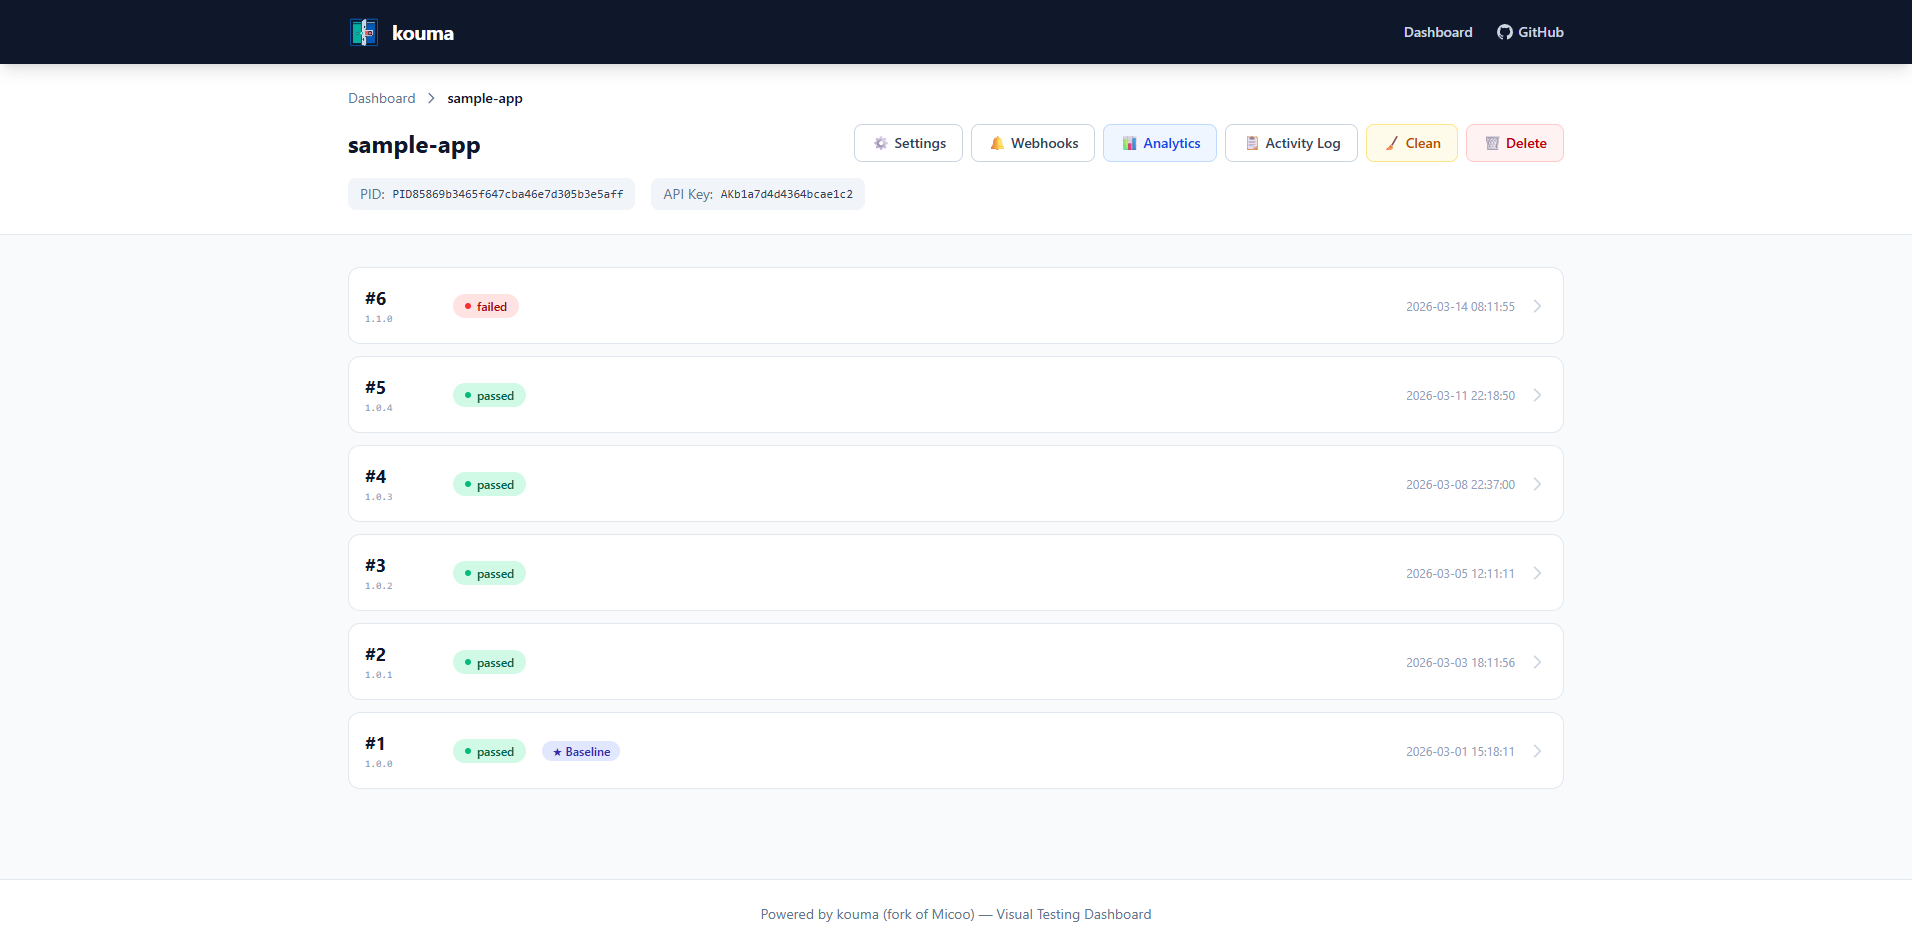
Task: Select the API Key value field
Action: 786,194
